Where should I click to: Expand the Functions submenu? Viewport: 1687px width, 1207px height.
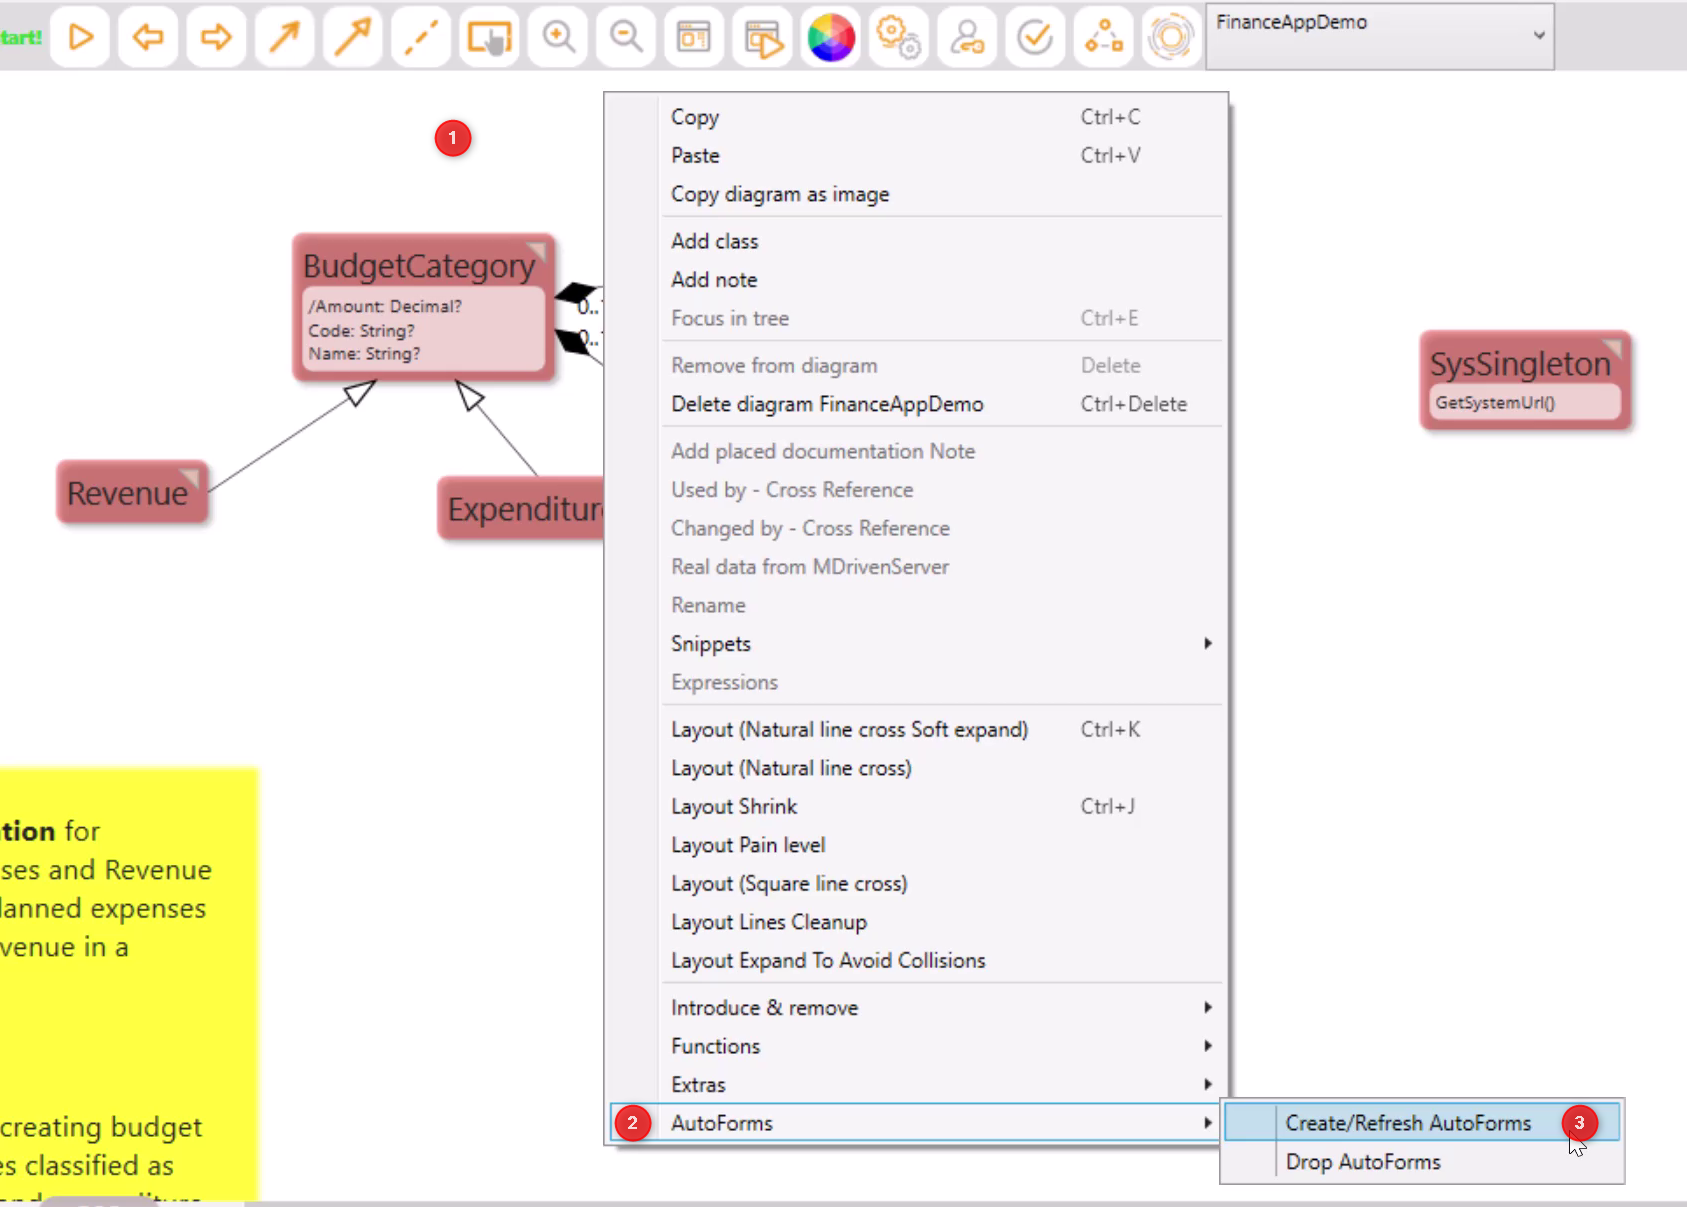click(915, 1046)
